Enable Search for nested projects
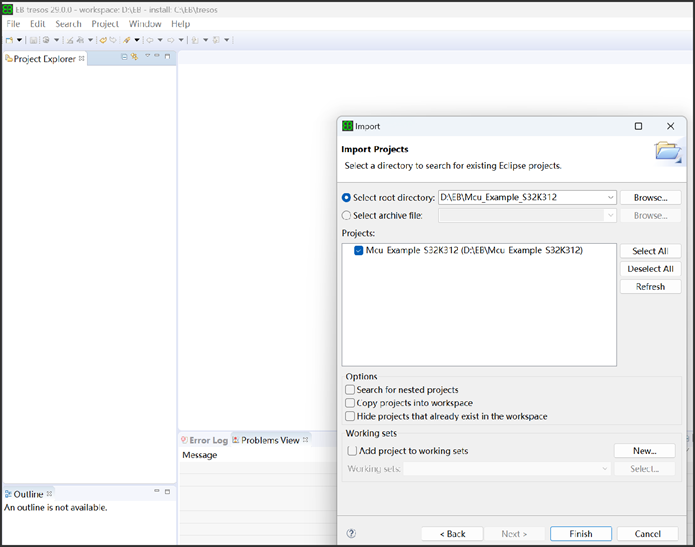Screen dimensions: 695x547 350,390
